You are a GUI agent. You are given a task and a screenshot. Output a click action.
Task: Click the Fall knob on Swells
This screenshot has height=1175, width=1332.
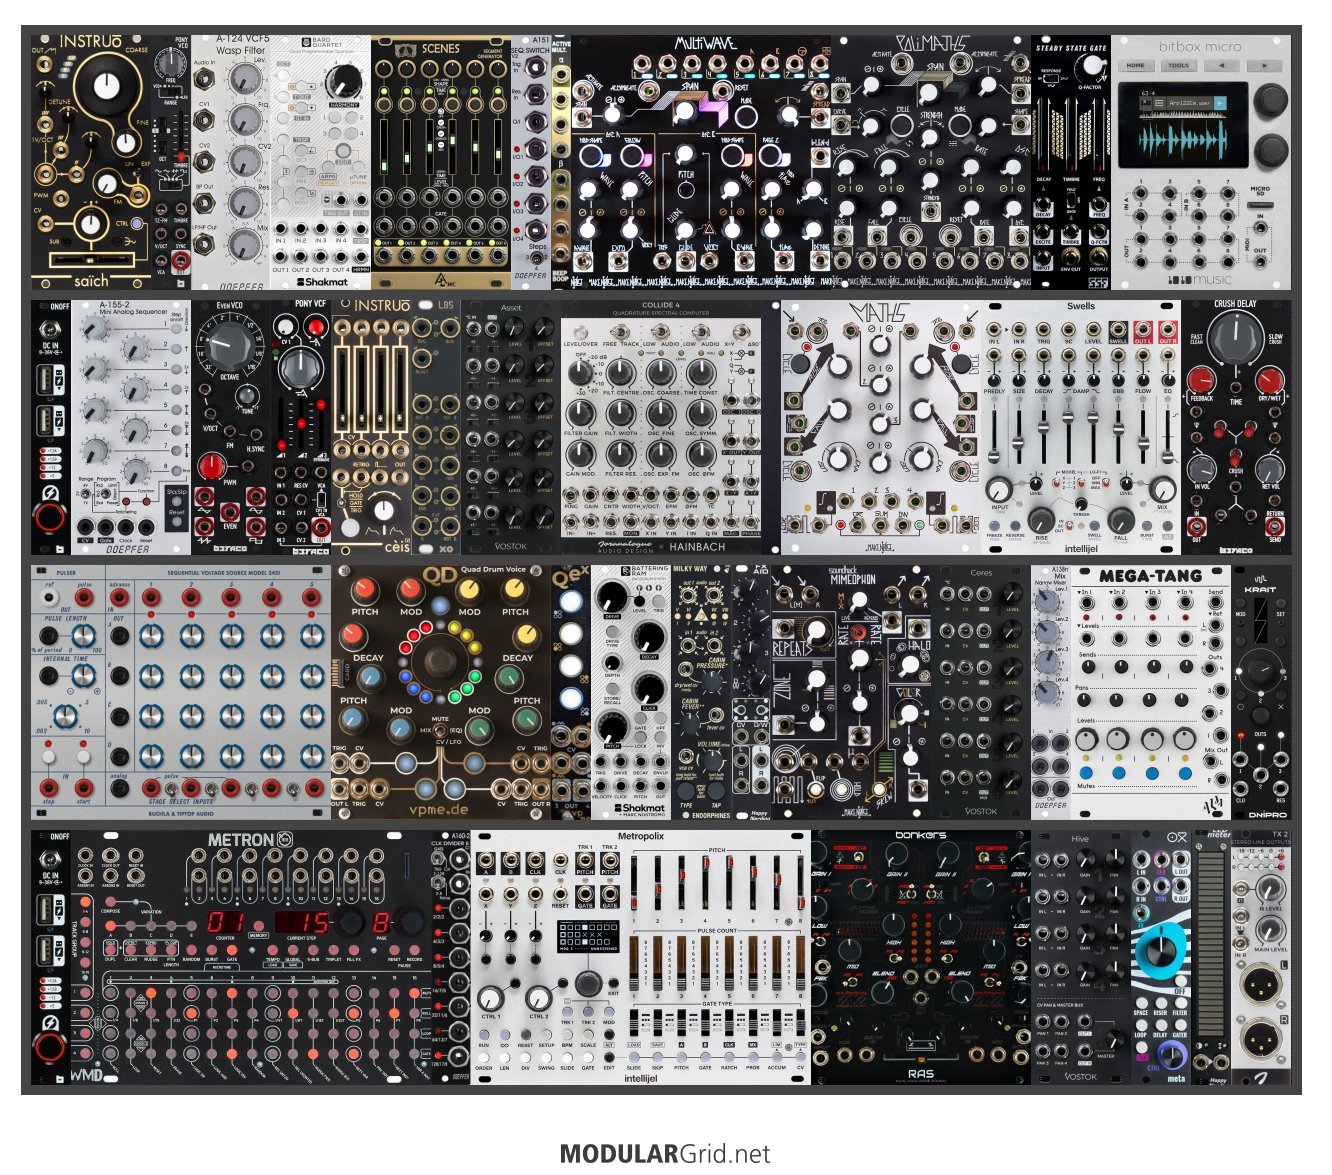[x=1121, y=520]
